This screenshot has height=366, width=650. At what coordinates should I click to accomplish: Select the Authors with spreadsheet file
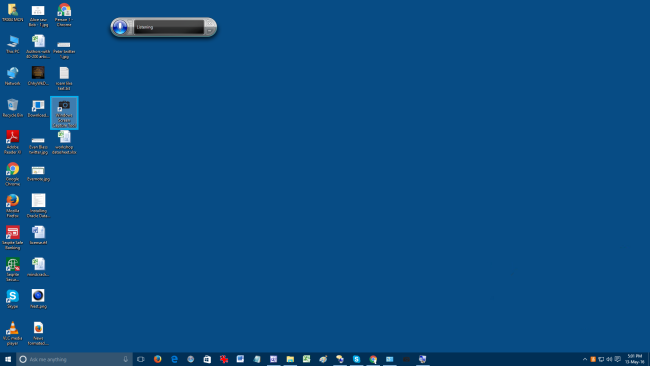point(39,47)
